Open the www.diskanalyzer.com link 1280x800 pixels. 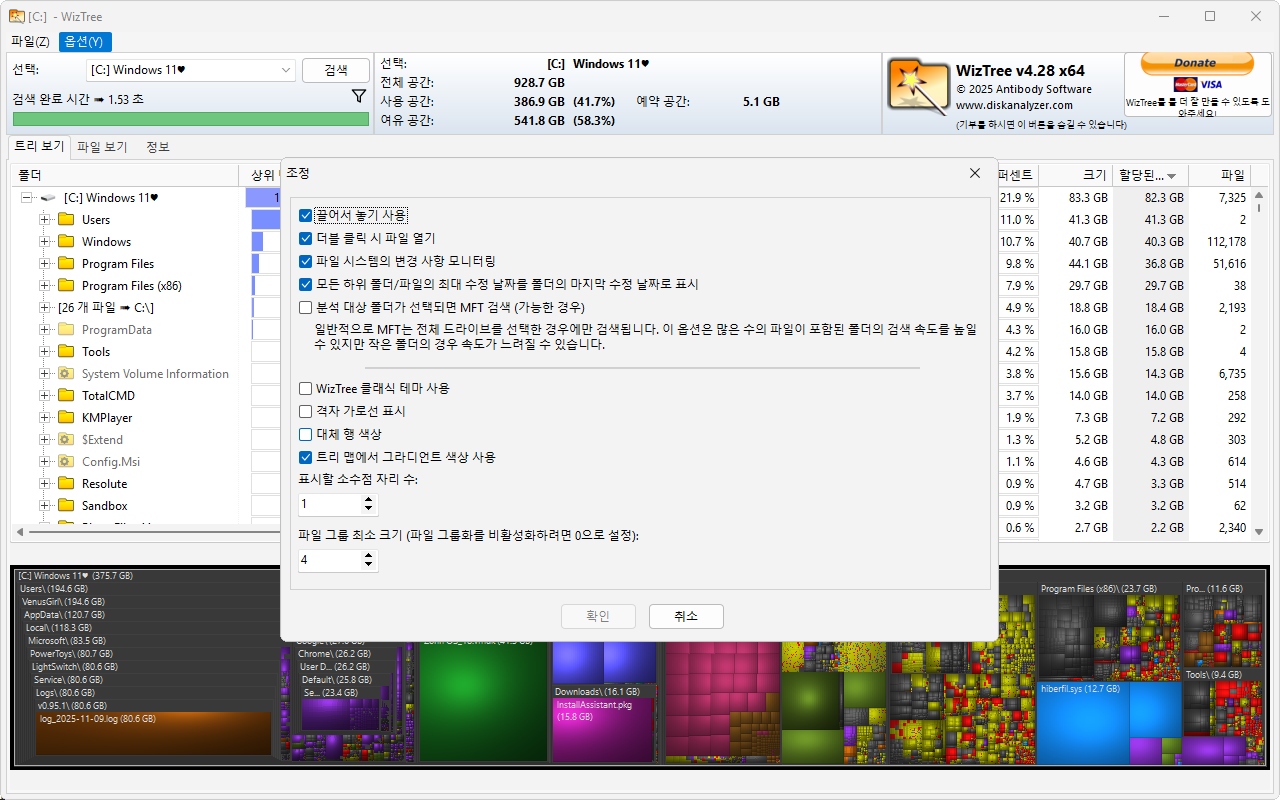pyautogui.click(x=1014, y=105)
